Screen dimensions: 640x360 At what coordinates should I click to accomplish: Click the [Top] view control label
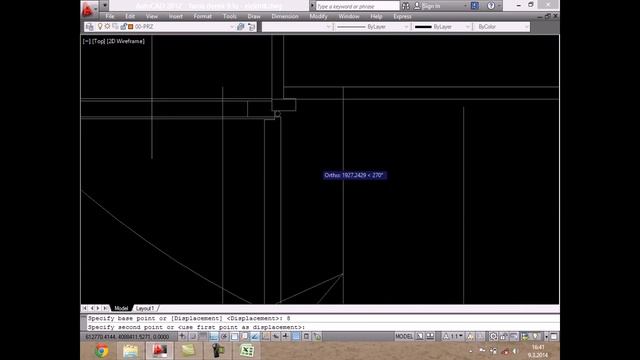98,41
